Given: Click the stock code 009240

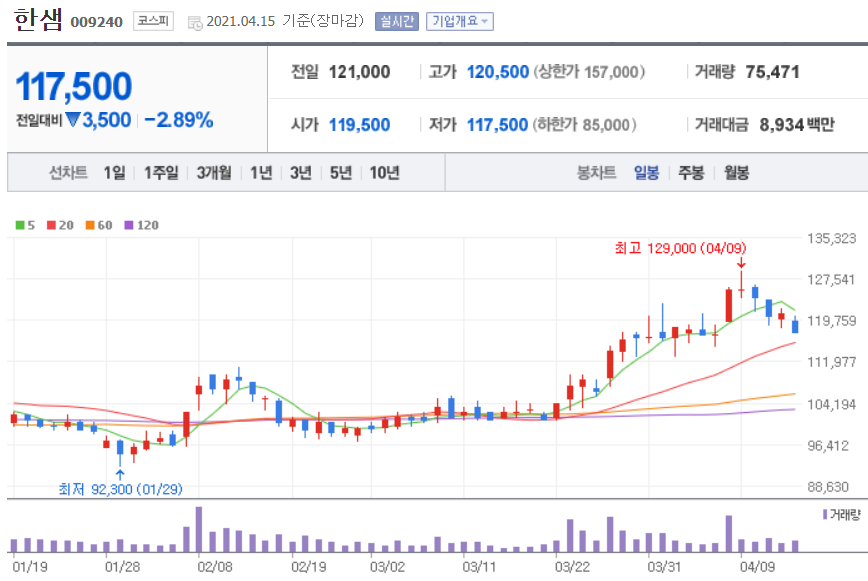Looking at the screenshot, I should coord(97,22).
